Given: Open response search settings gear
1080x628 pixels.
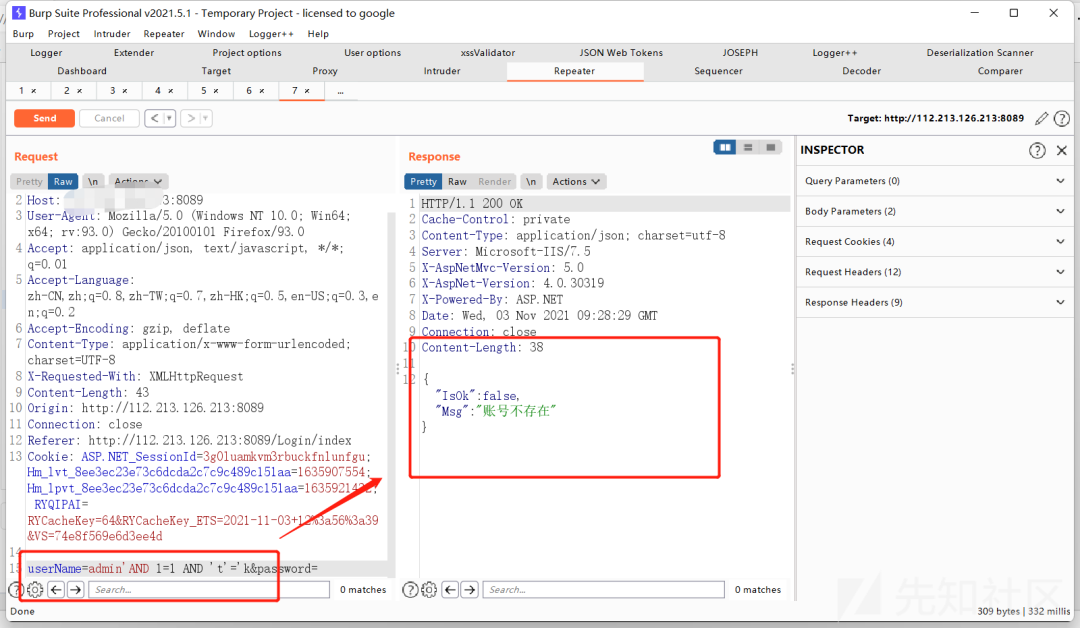Looking at the screenshot, I should click(429, 590).
